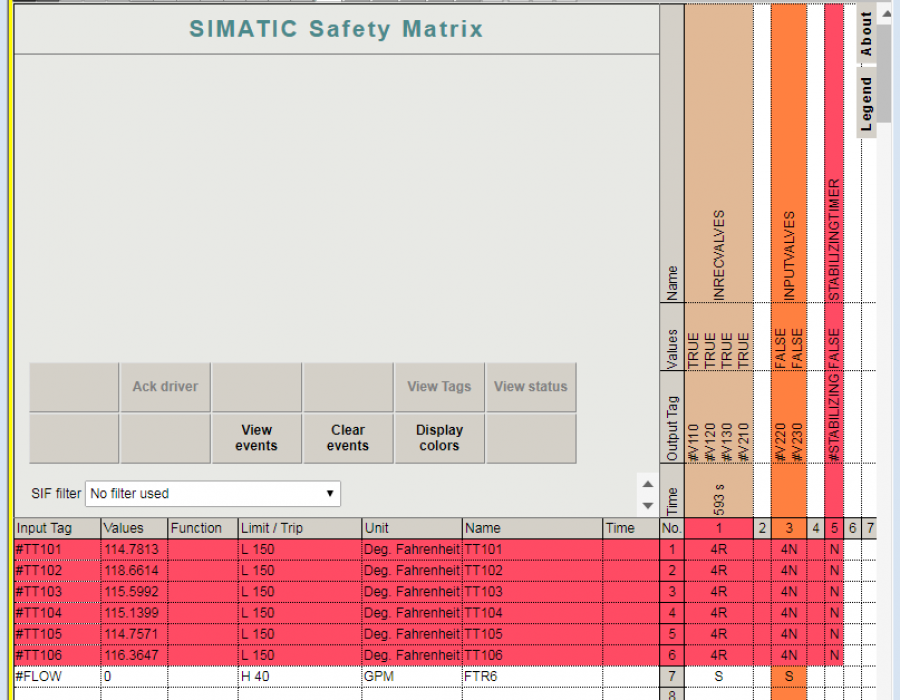Click the 4N intersection in the TT102 row
Screen dimensions: 900x700
[789, 571]
